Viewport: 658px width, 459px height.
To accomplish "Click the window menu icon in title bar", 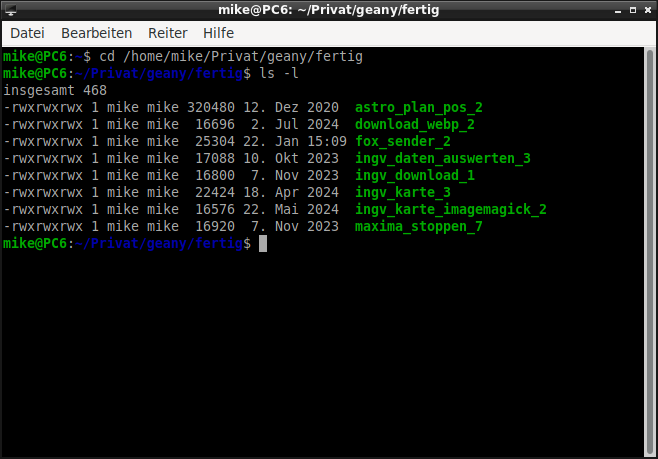I will [13, 11].
